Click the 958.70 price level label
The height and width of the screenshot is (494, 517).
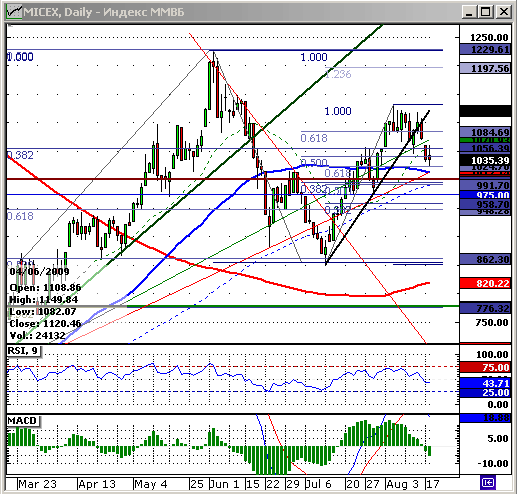pyautogui.click(x=485, y=204)
